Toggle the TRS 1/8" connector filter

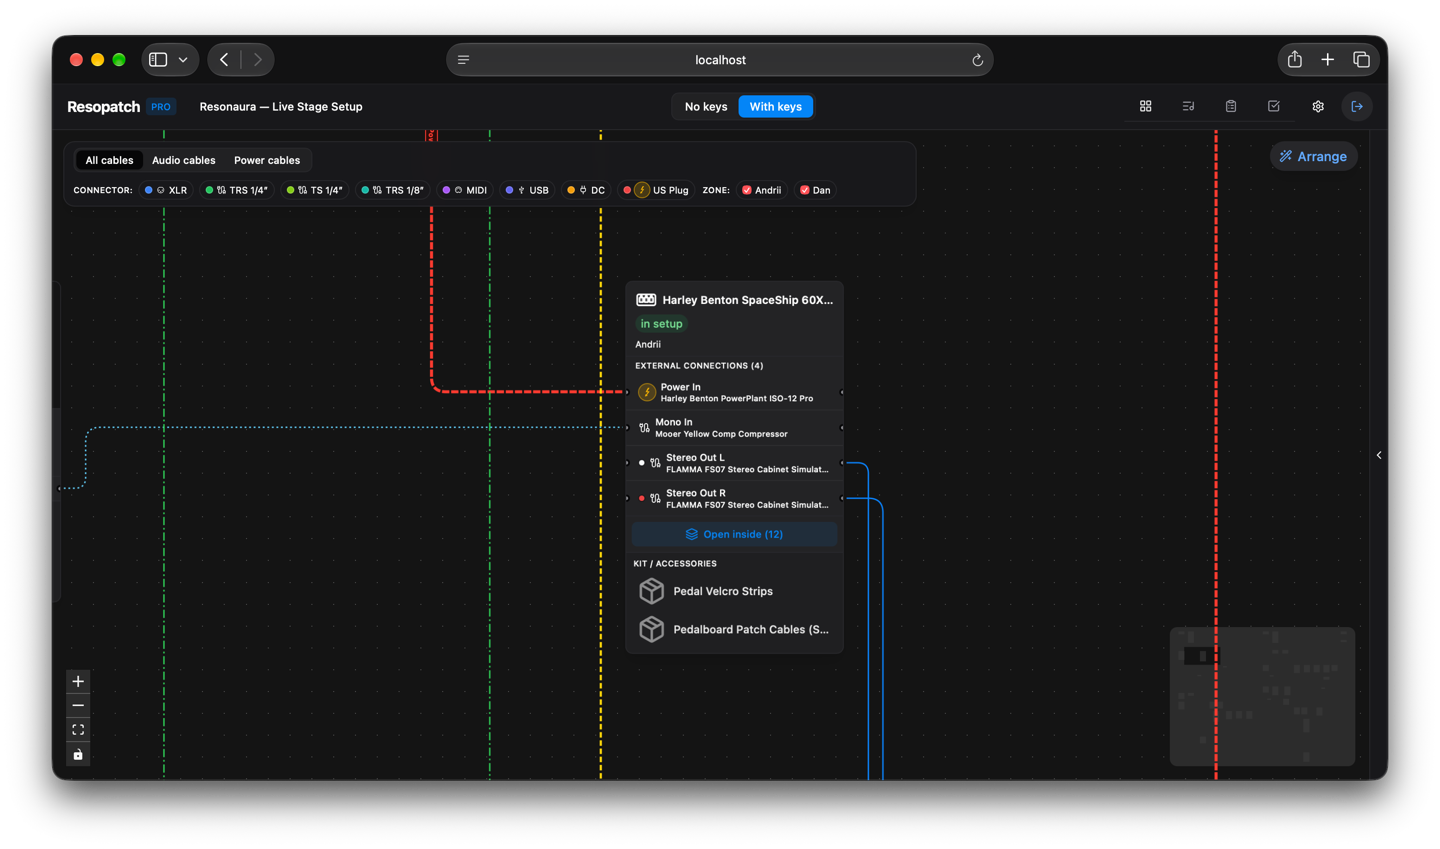click(x=393, y=190)
